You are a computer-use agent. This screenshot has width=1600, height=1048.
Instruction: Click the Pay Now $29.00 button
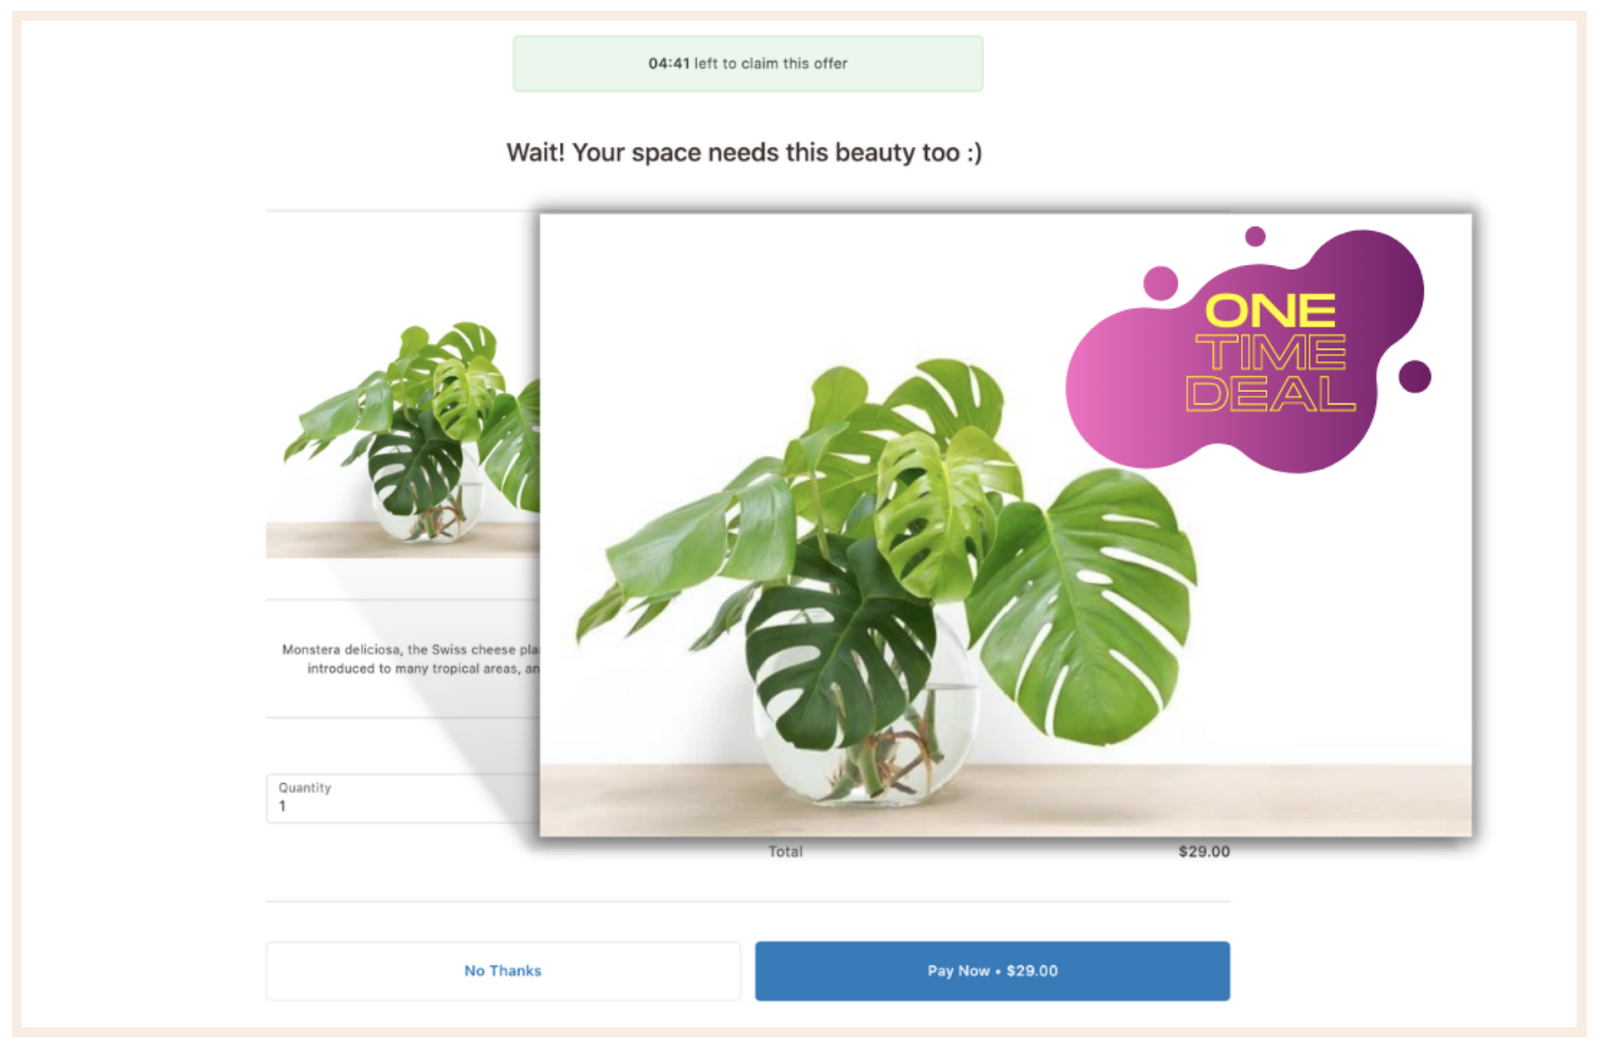pyautogui.click(x=992, y=970)
